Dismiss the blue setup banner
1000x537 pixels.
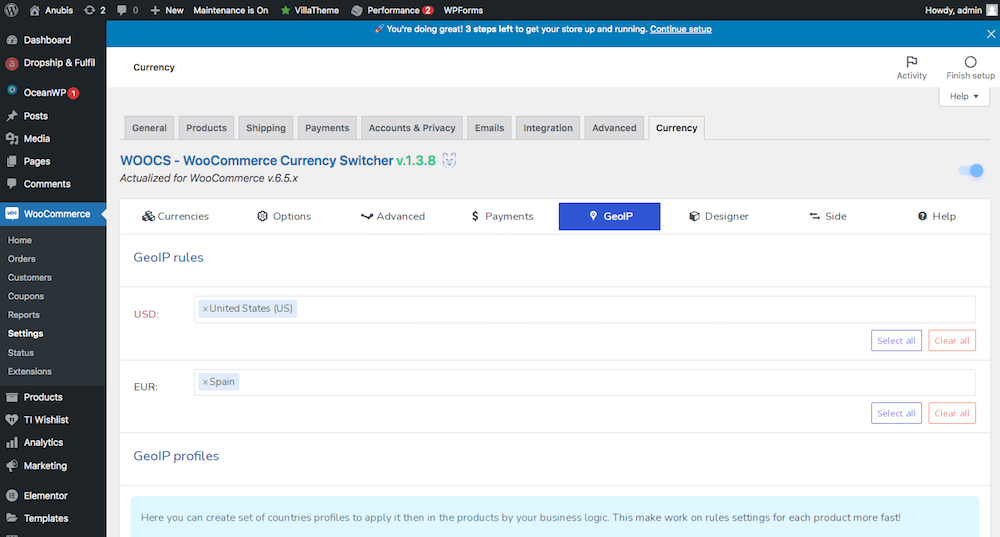[x=990, y=34]
